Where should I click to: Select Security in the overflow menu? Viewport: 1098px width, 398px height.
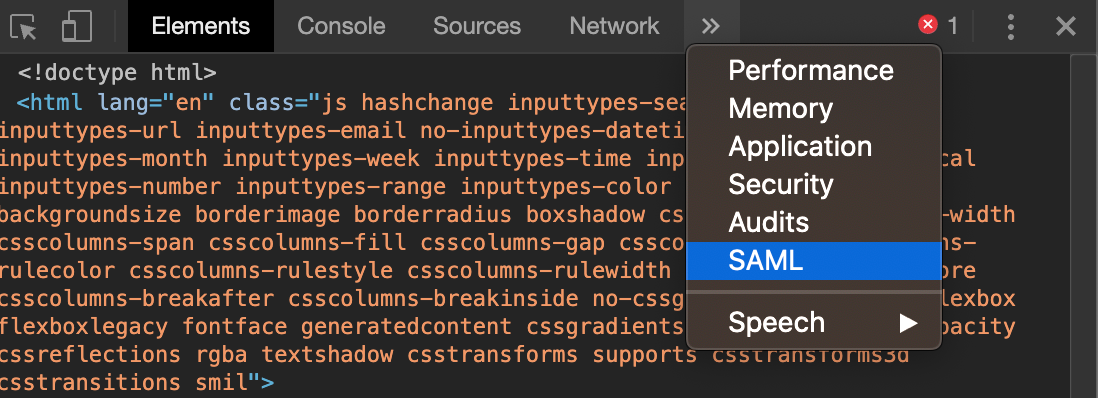[814, 184]
